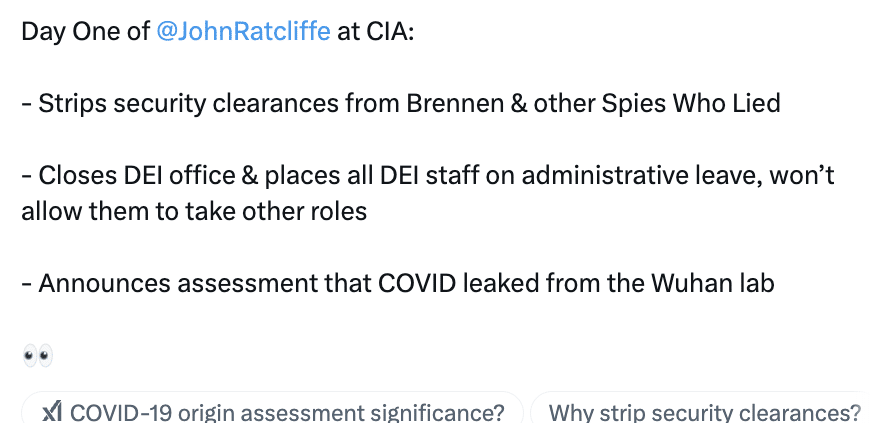Select the 'Why strip security clearances?' suggestion
Image resolution: width=892 pixels, height=423 pixels.
[704, 412]
